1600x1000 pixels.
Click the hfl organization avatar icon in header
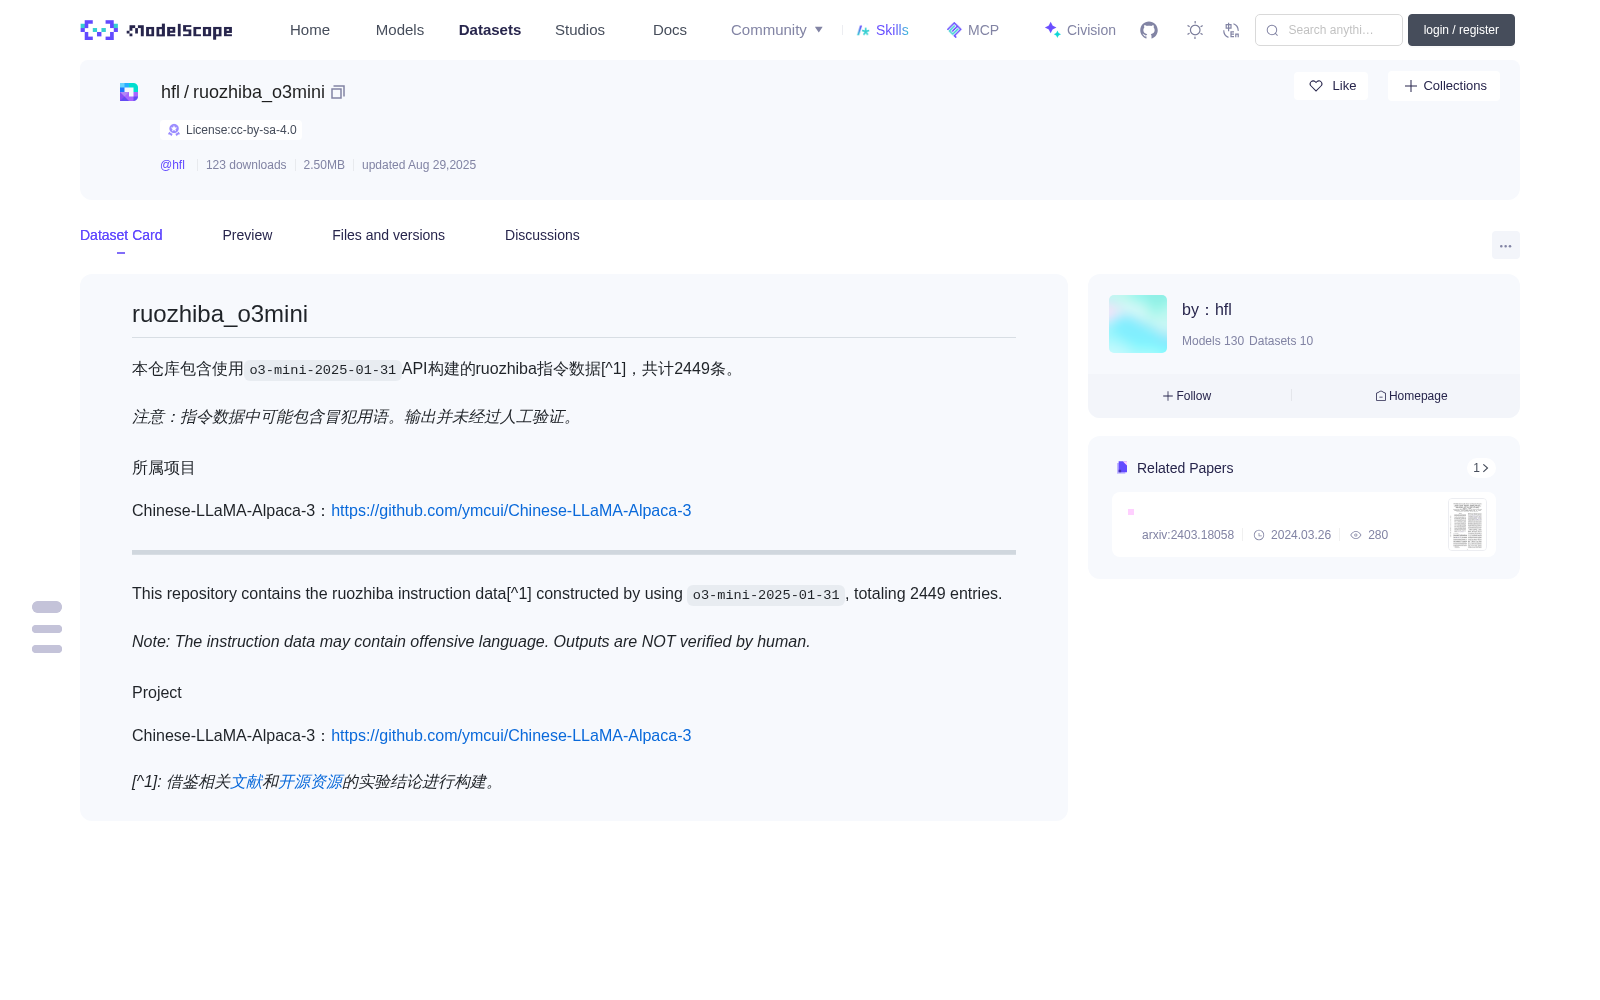coord(129,92)
